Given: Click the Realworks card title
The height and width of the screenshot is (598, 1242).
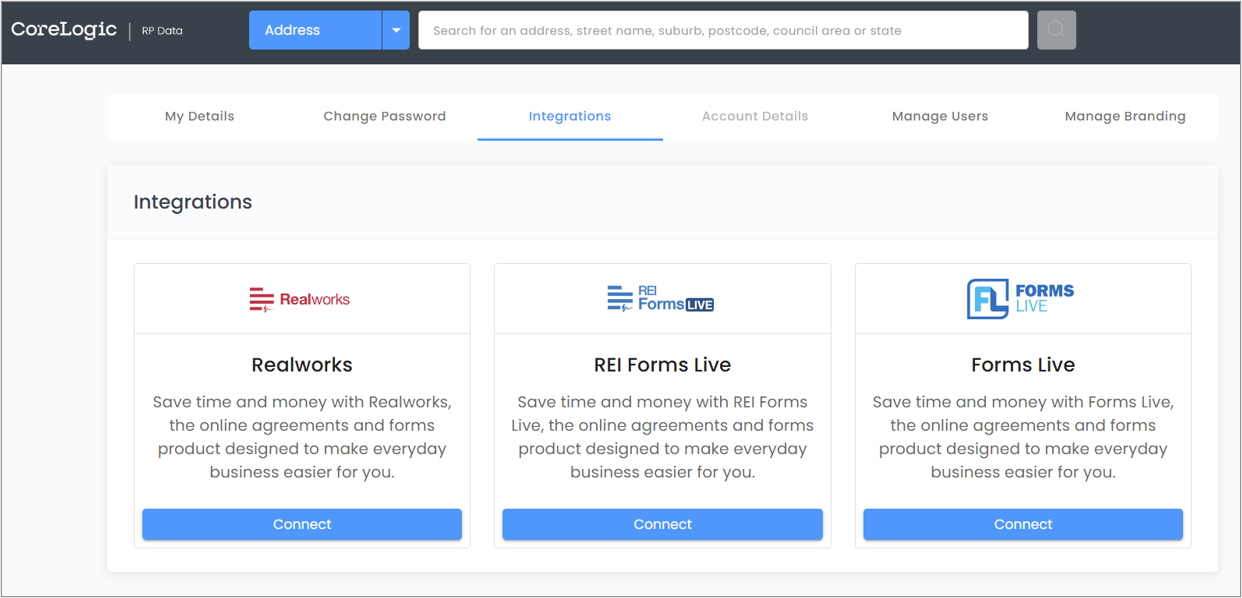Looking at the screenshot, I should (x=302, y=365).
